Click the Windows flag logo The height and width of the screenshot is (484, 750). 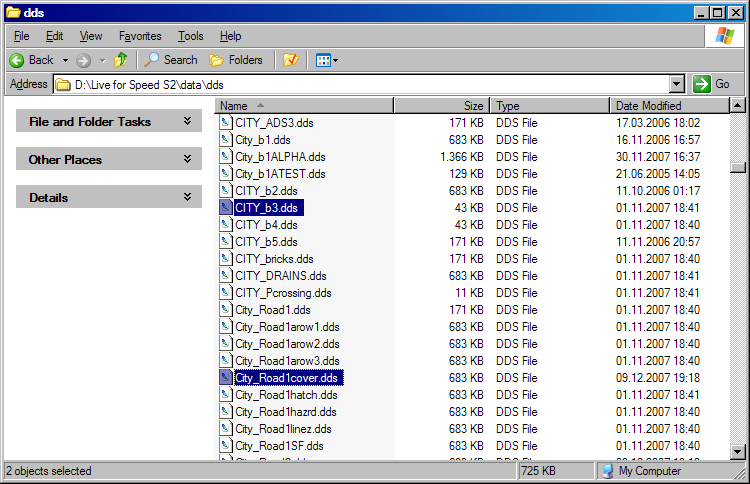[725, 36]
